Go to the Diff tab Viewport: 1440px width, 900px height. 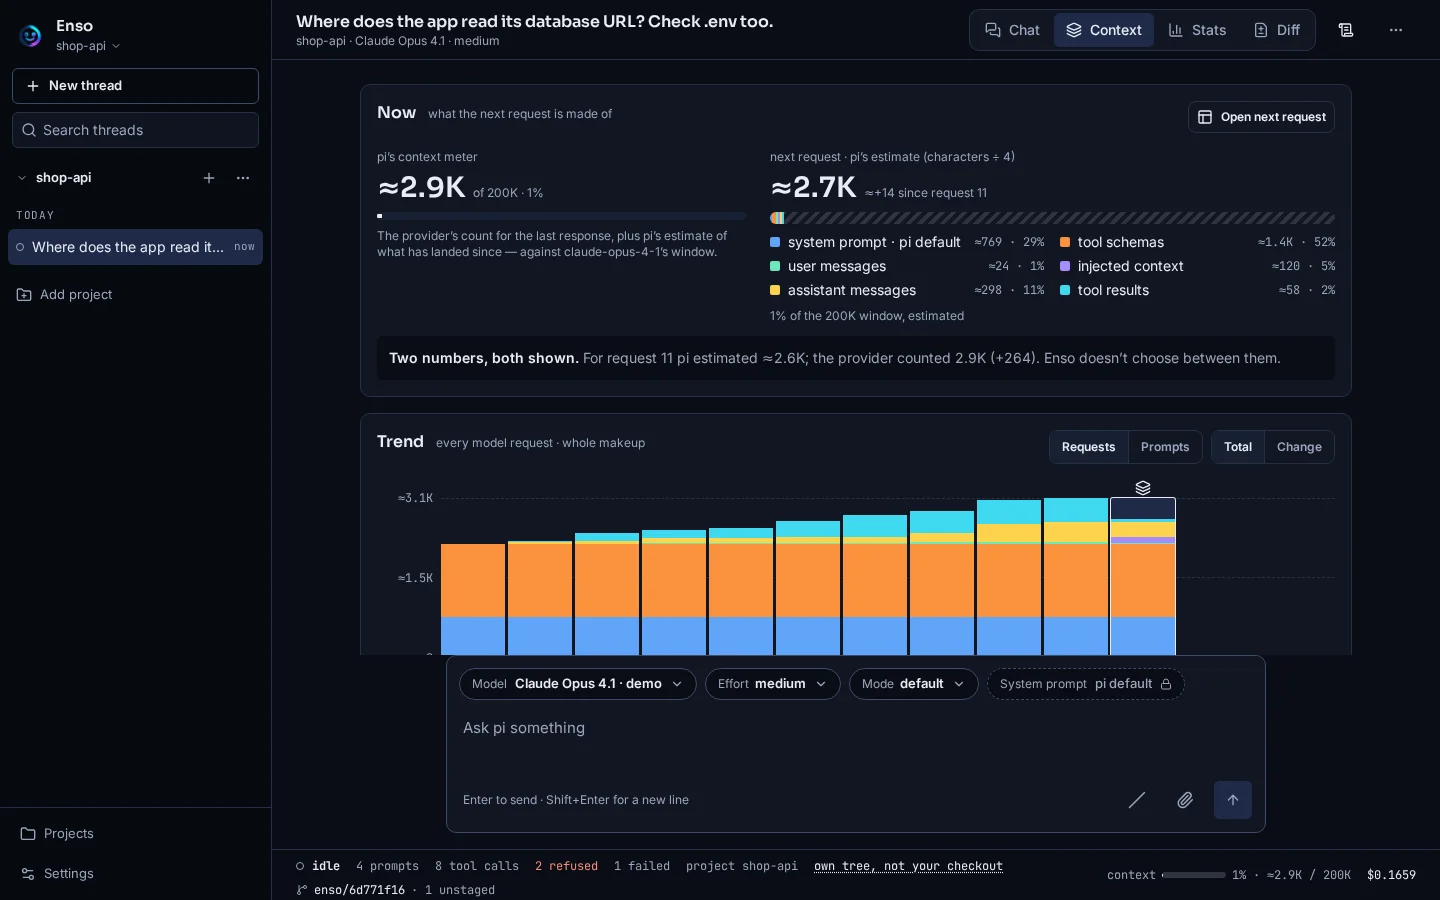[1277, 30]
